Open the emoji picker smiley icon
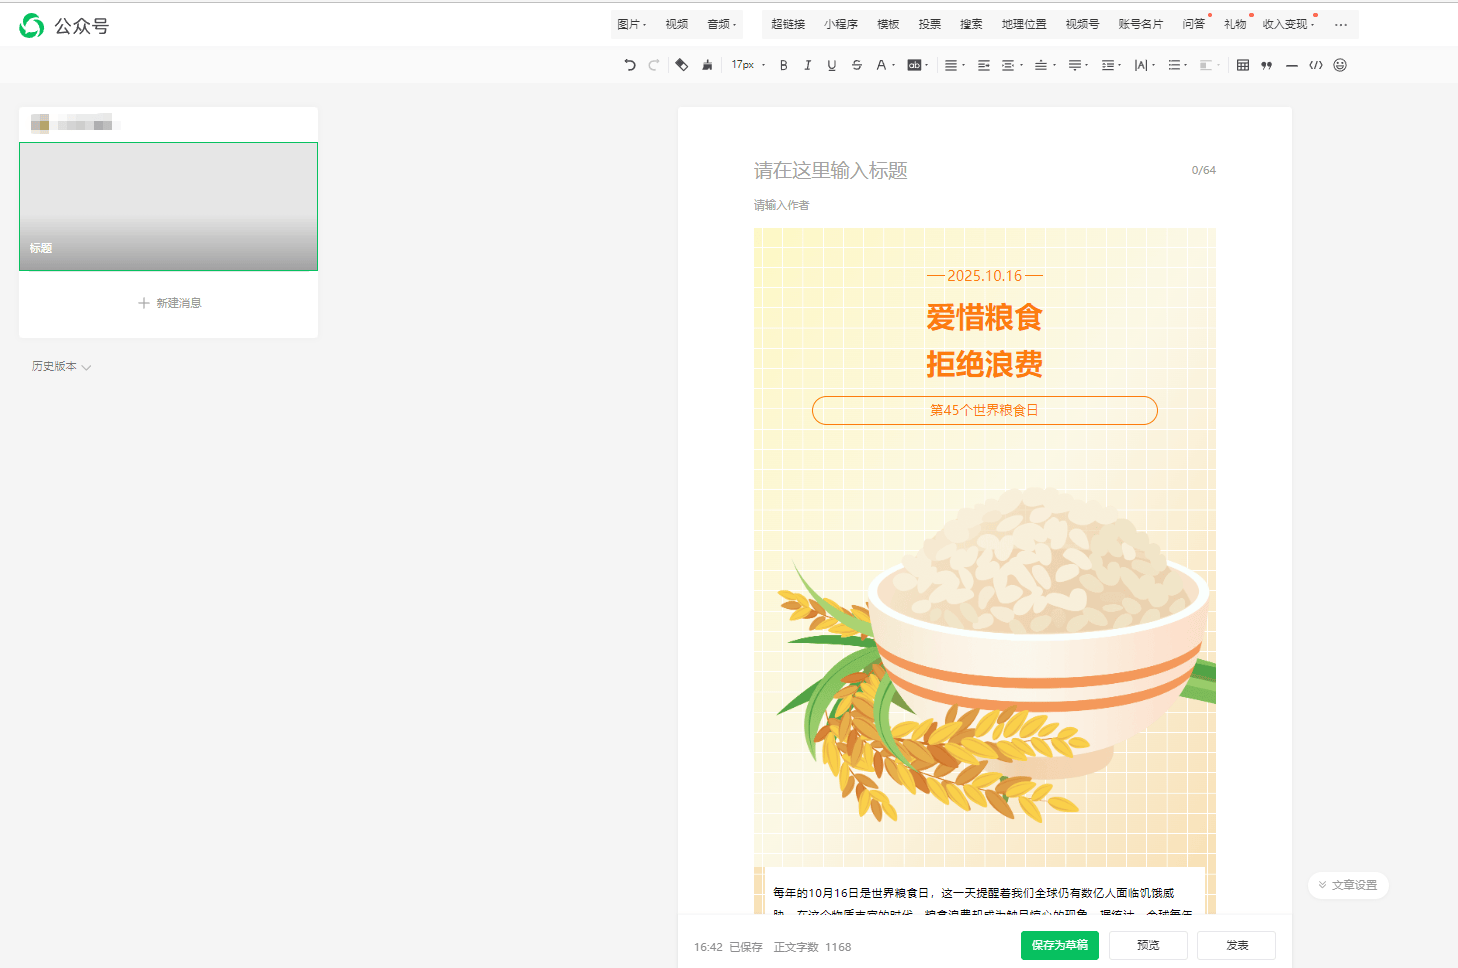This screenshot has width=1458, height=968. point(1340,65)
